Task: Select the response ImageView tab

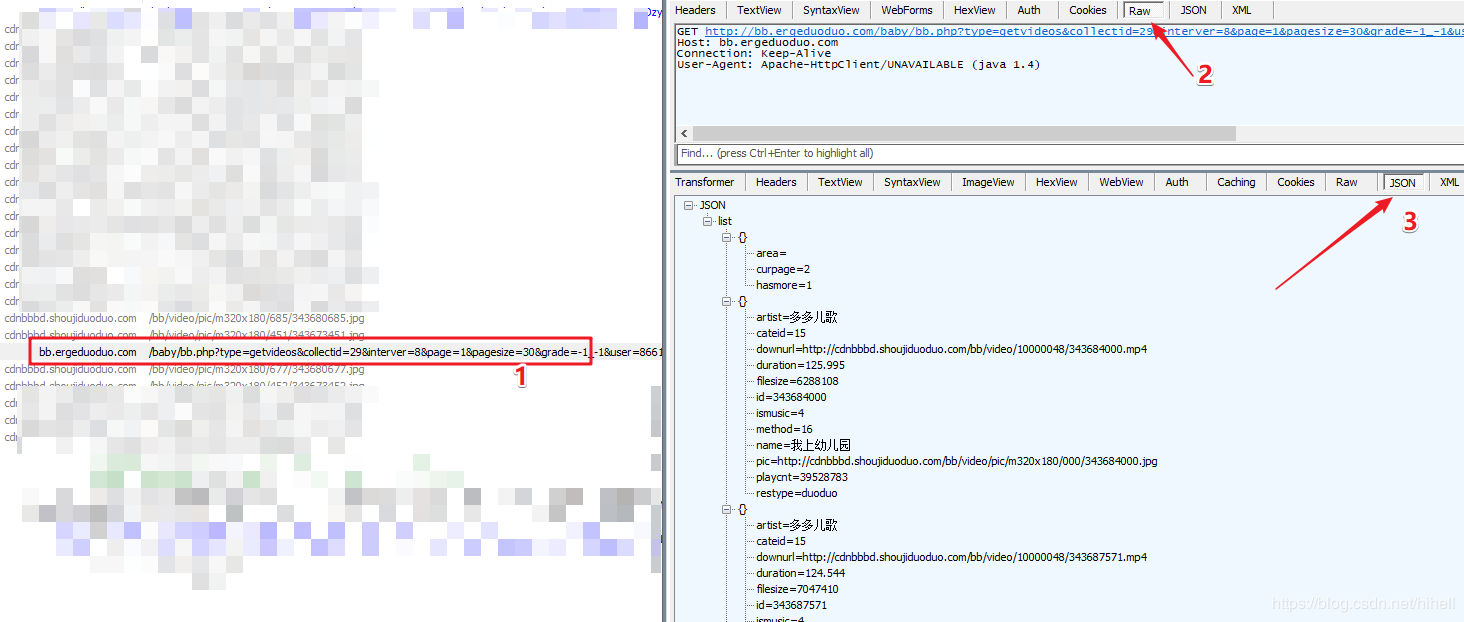Action: pyautogui.click(x=988, y=182)
